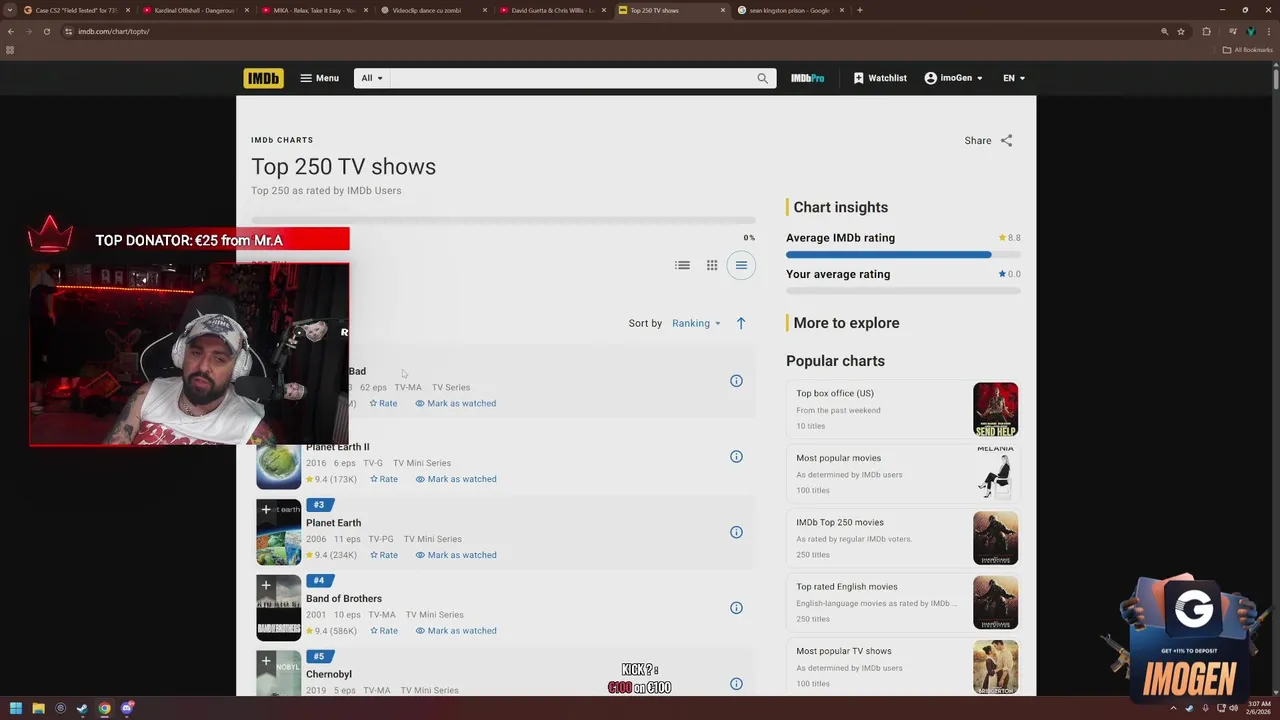Open info icon for Chernobyl
This screenshot has width=1280, height=720.
point(736,684)
